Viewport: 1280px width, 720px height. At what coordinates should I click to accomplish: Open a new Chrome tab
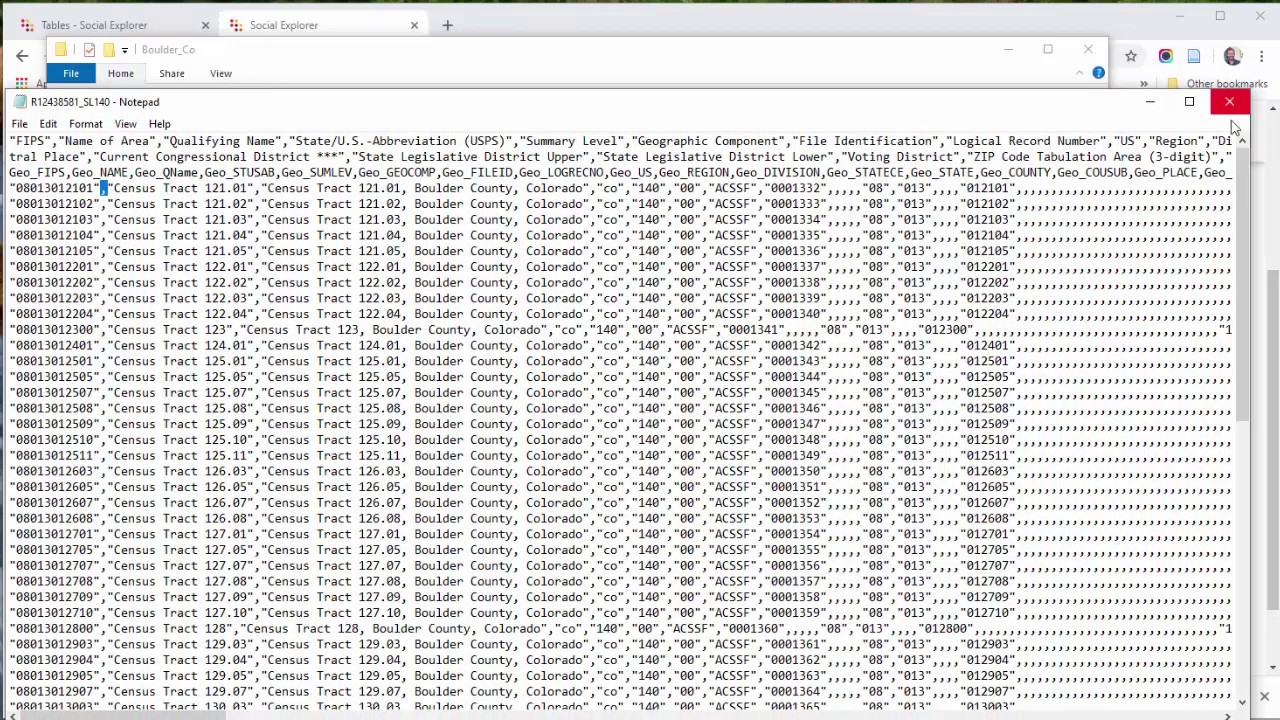point(447,25)
